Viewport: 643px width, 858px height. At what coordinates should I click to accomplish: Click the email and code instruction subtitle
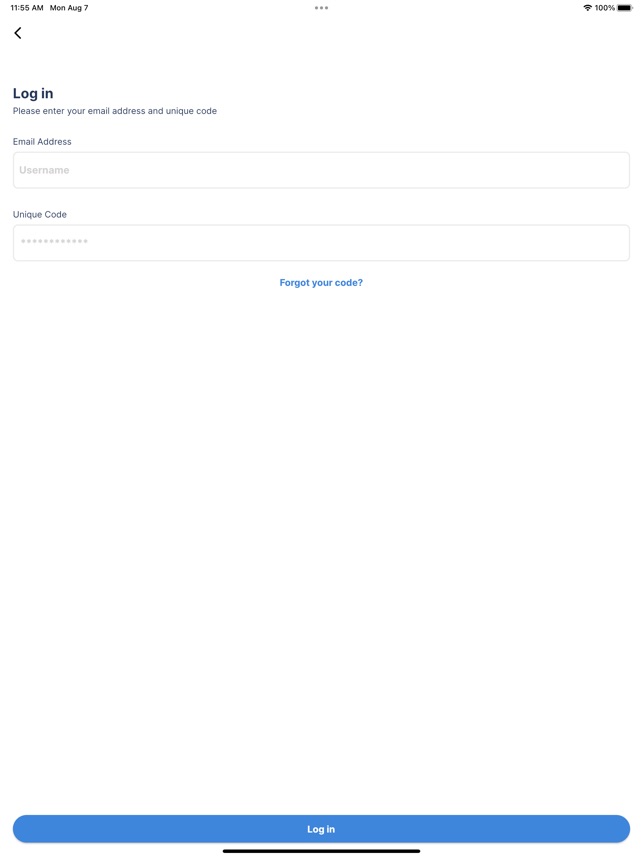(x=116, y=111)
